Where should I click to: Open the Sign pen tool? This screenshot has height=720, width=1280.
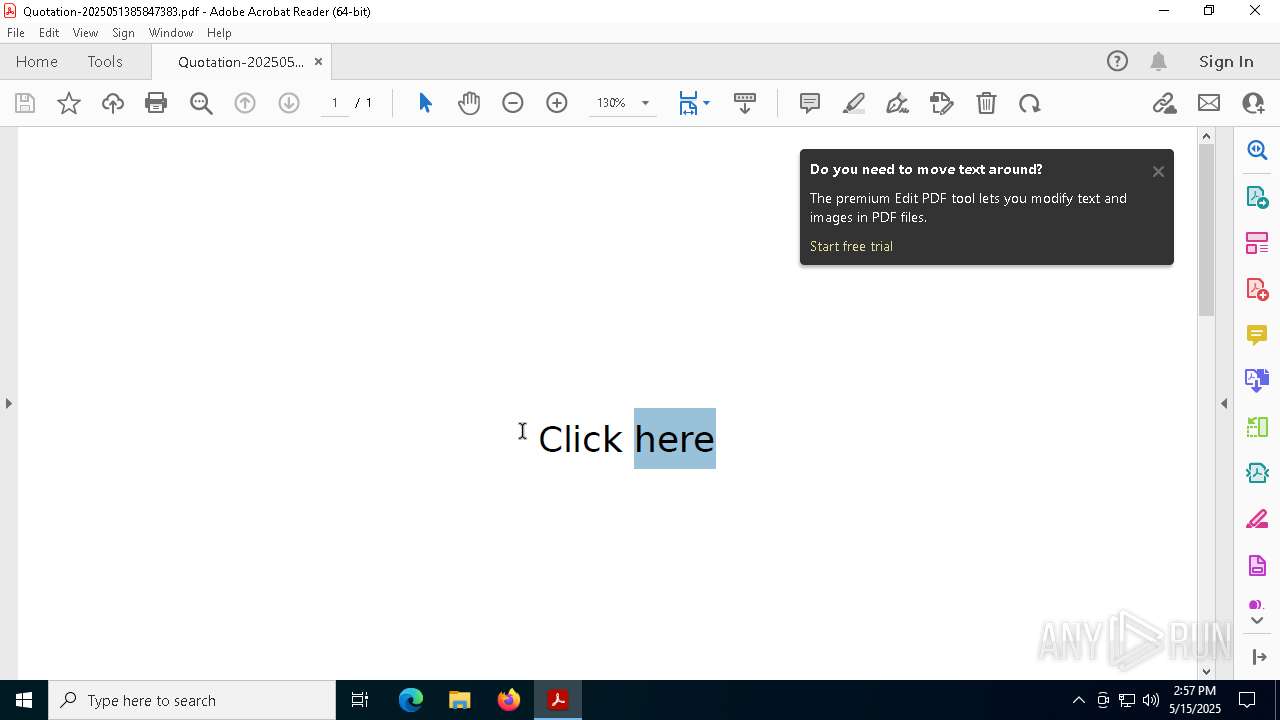[x=898, y=103]
